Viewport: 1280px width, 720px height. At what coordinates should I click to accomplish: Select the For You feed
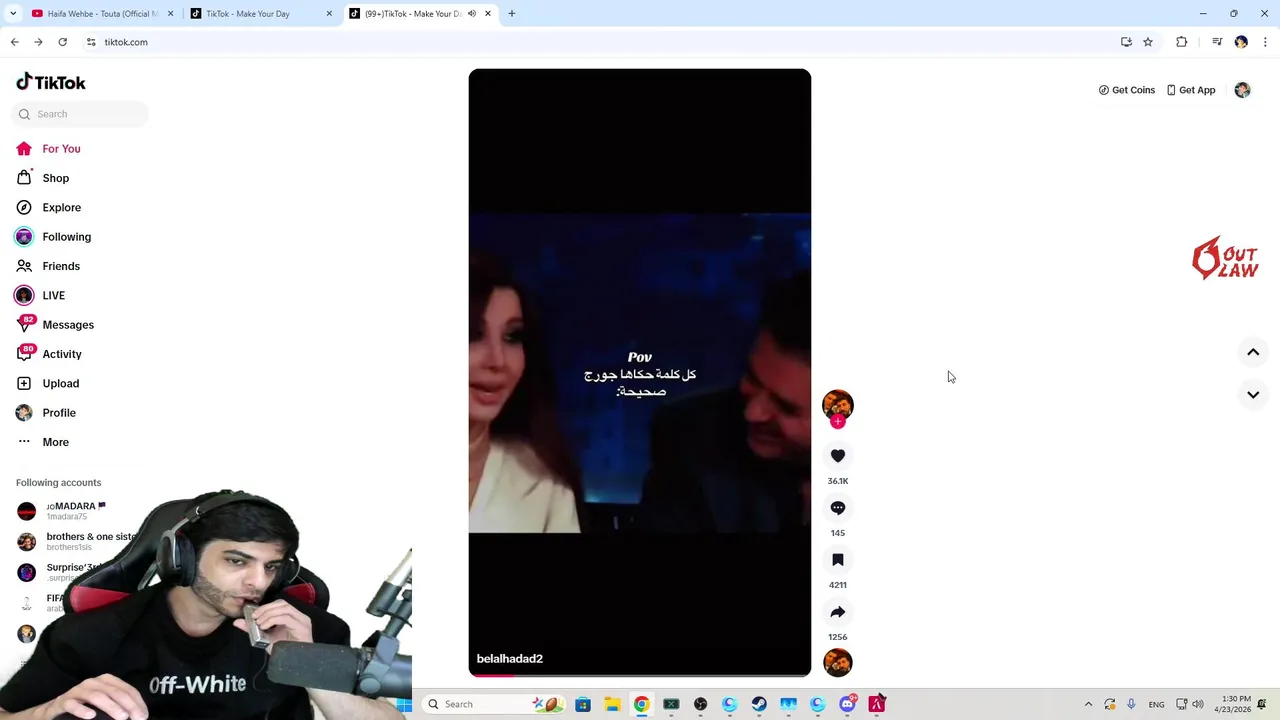[x=61, y=149]
